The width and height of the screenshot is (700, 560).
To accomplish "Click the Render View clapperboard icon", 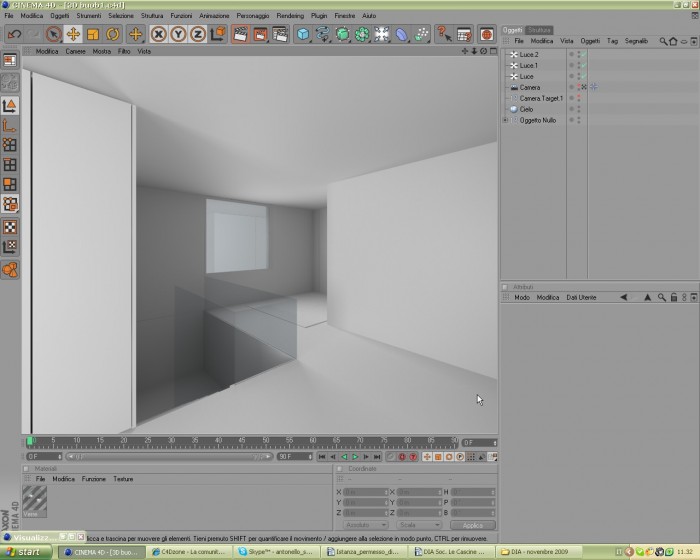I will pos(241,34).
